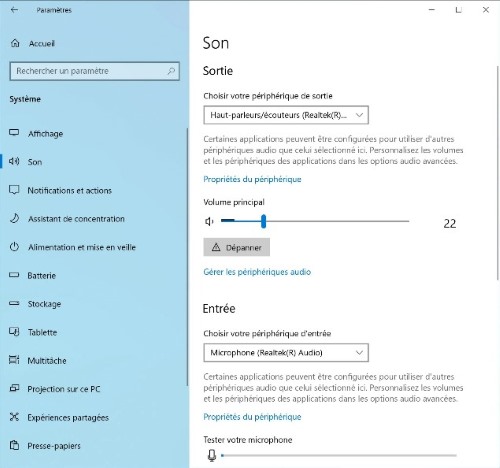Click the Affichage display icon
This screenshot has height=468, width=500.
point(14,133)
